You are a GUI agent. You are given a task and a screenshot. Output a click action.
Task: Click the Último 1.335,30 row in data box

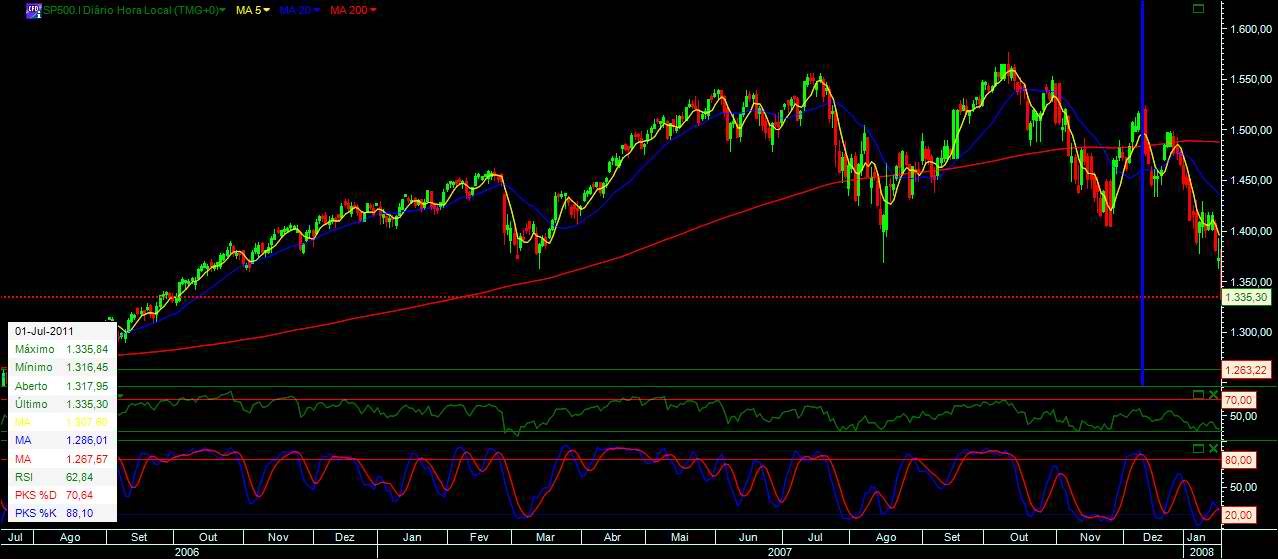coord(60,404)
